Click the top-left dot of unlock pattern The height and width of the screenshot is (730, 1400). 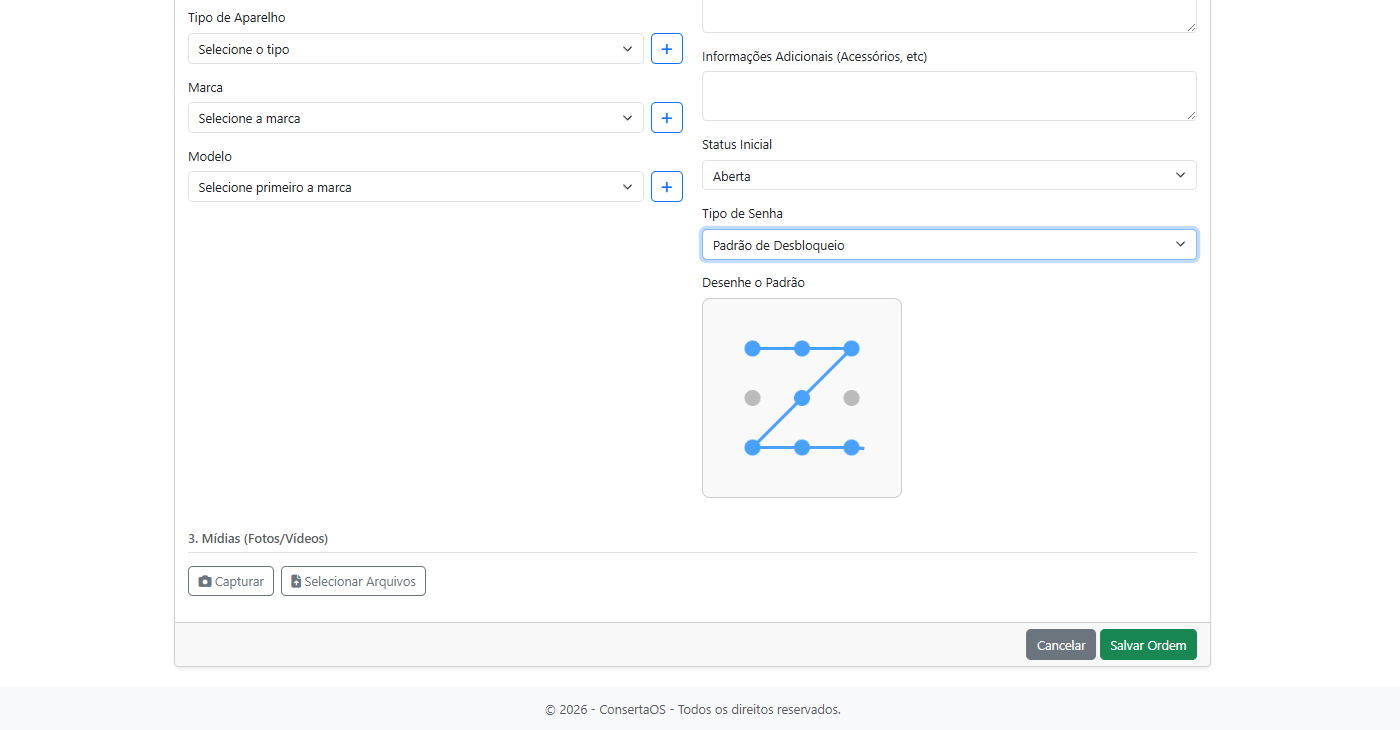[752, 348]
